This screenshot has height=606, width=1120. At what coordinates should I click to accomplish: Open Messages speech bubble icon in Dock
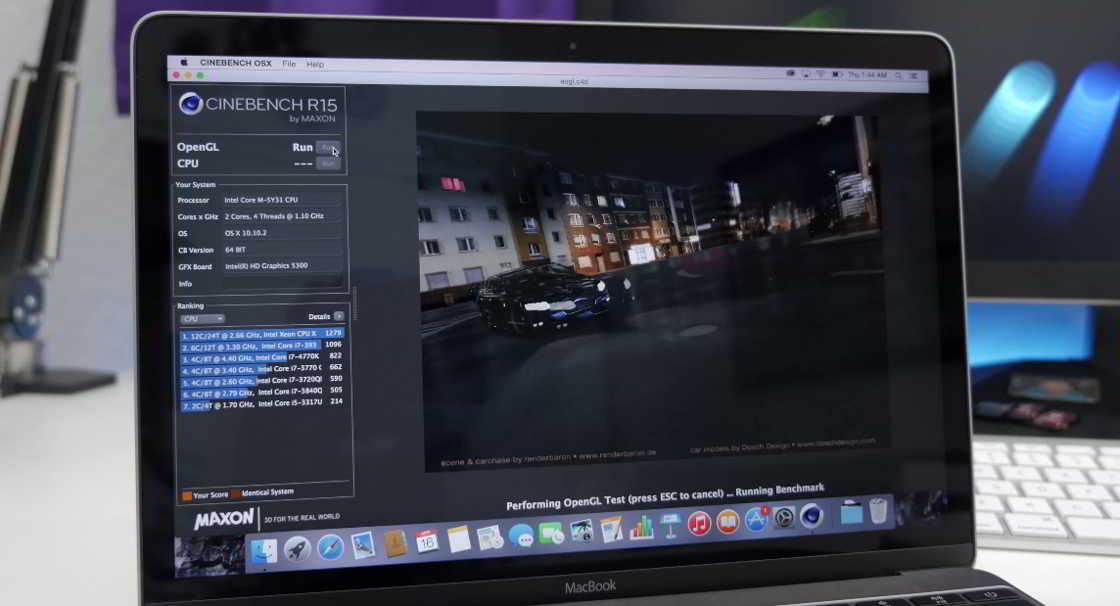point(521,535)
